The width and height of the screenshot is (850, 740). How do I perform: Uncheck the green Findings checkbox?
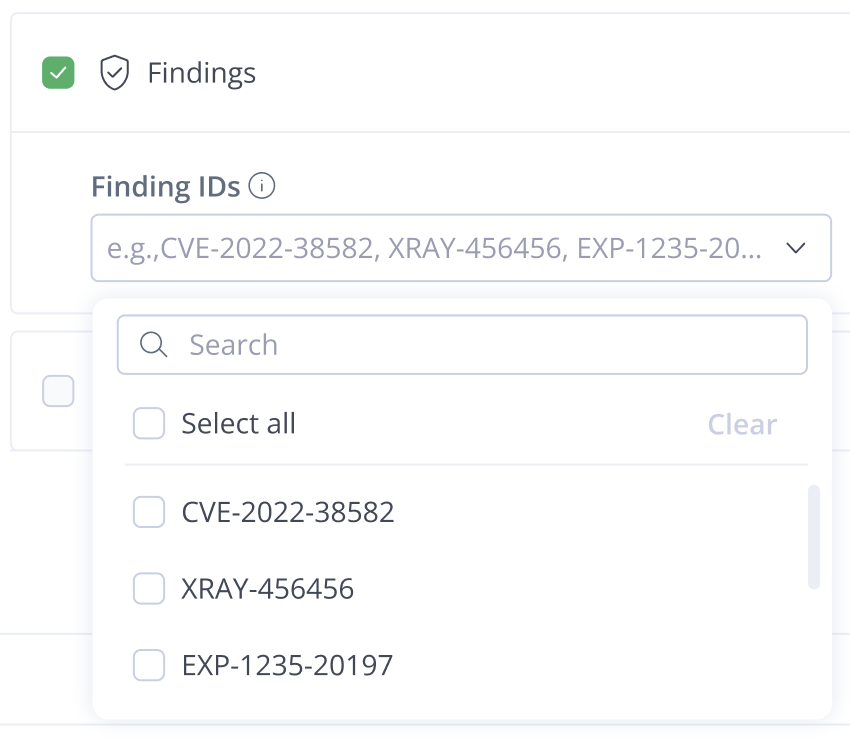[x=58, y=73]
